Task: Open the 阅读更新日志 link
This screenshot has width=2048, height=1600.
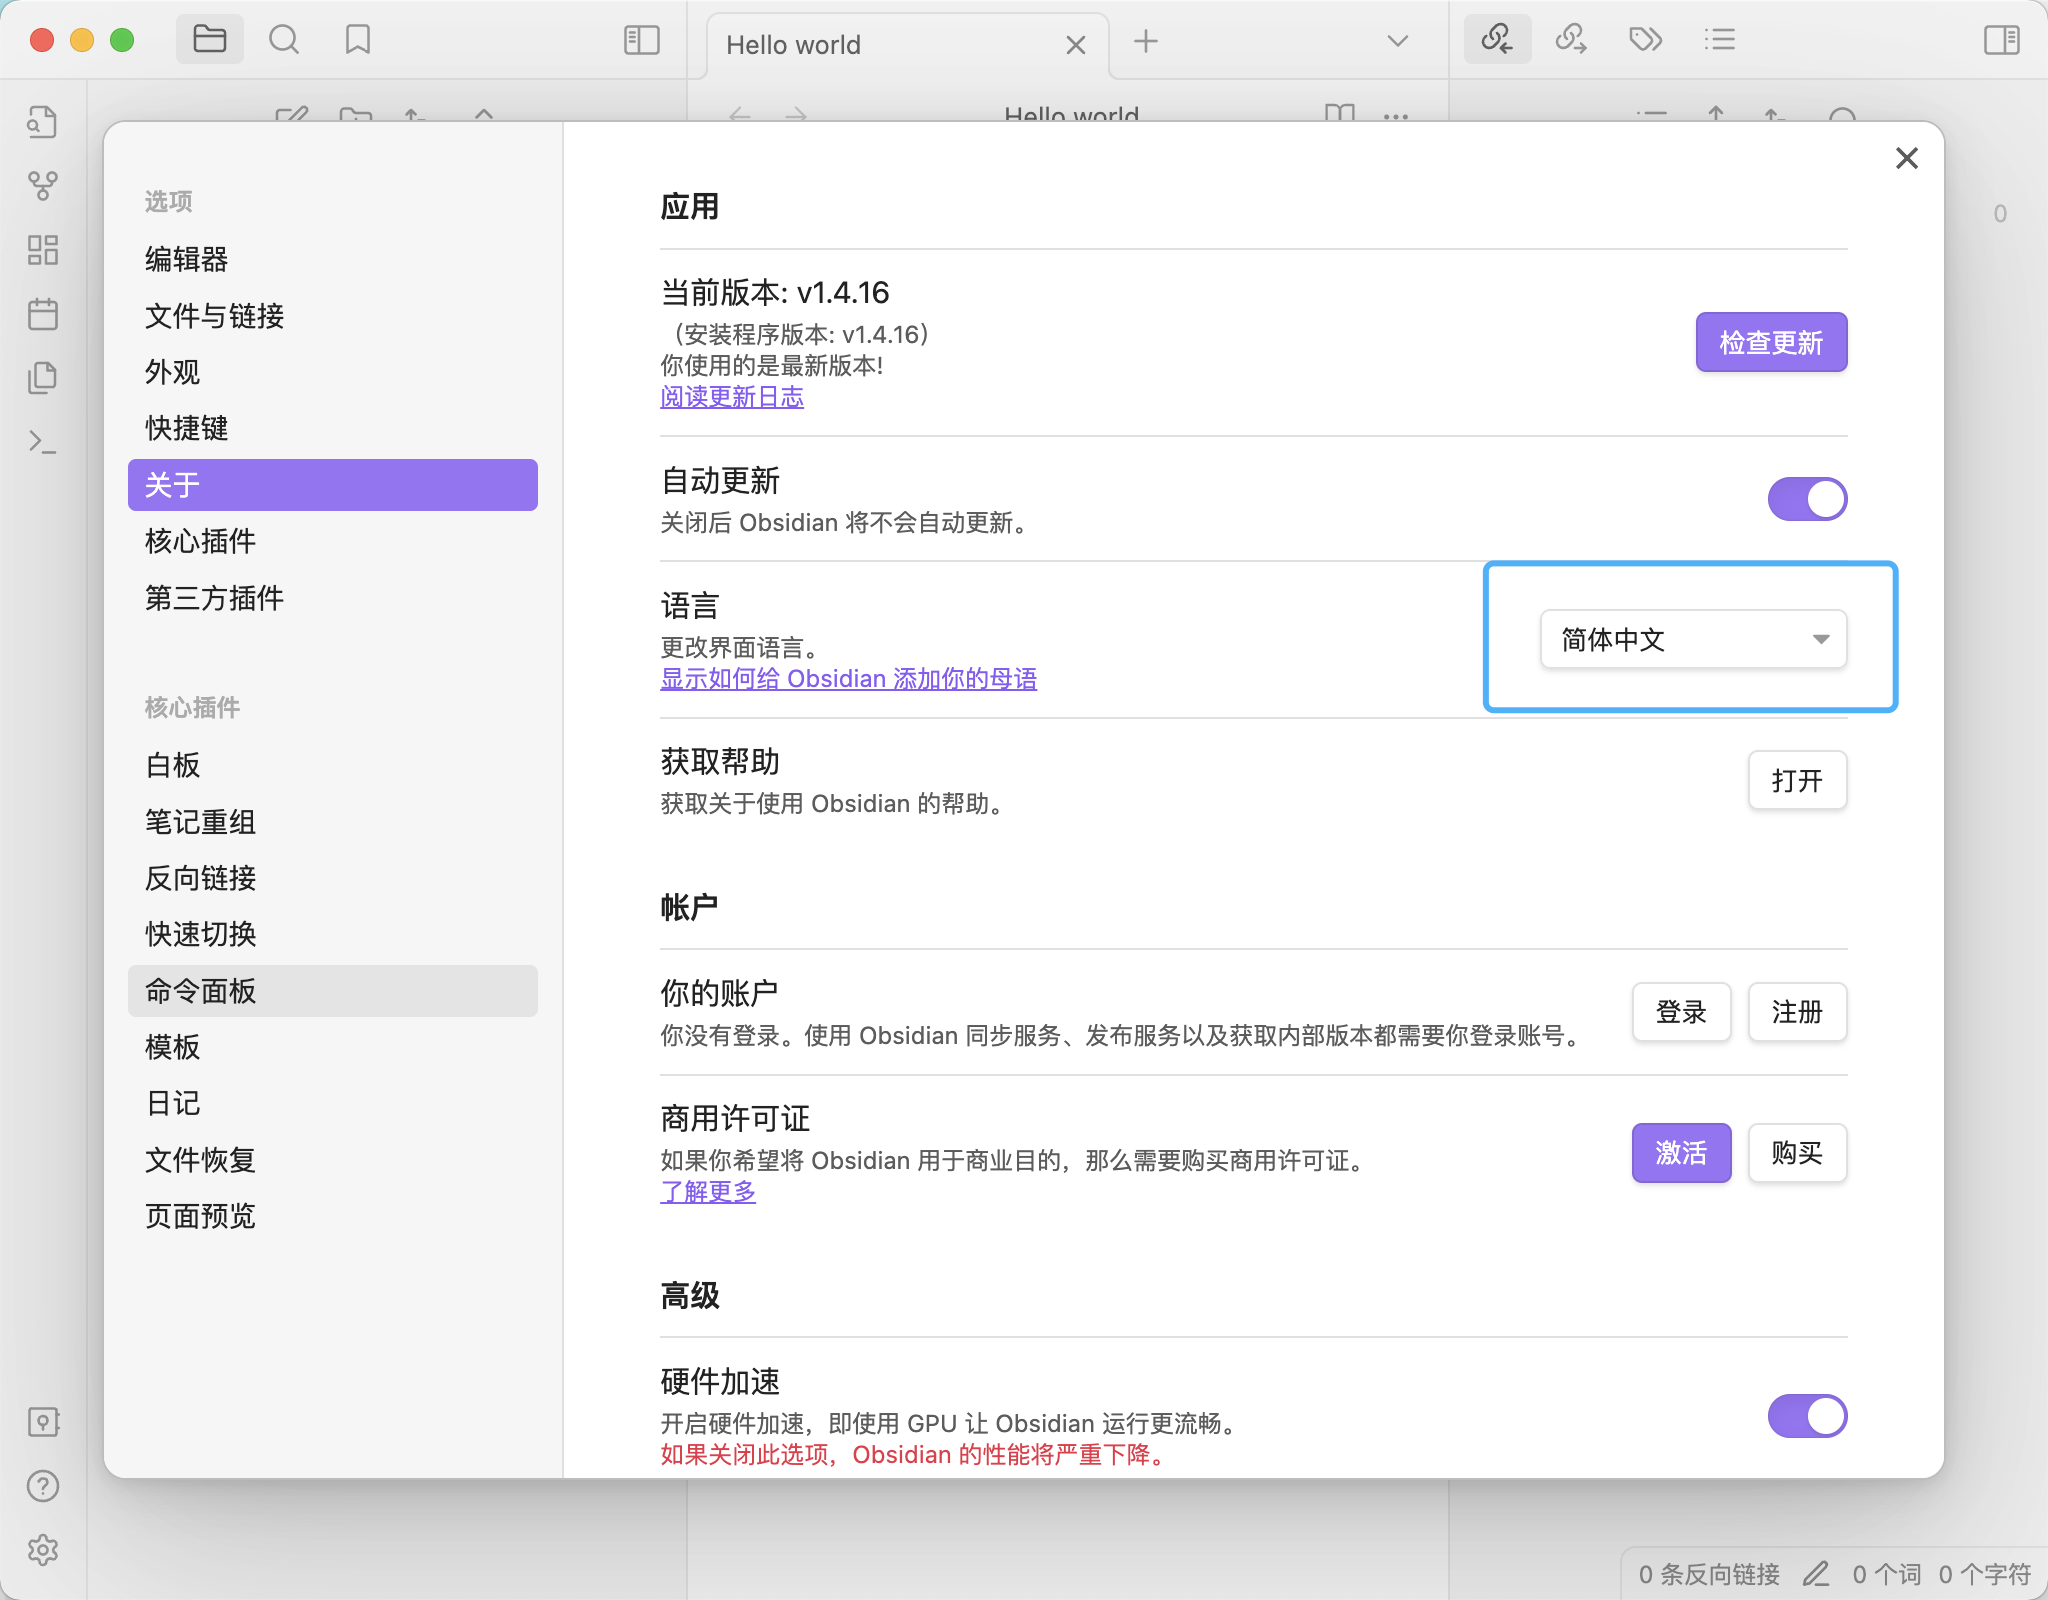Action: 731,397
